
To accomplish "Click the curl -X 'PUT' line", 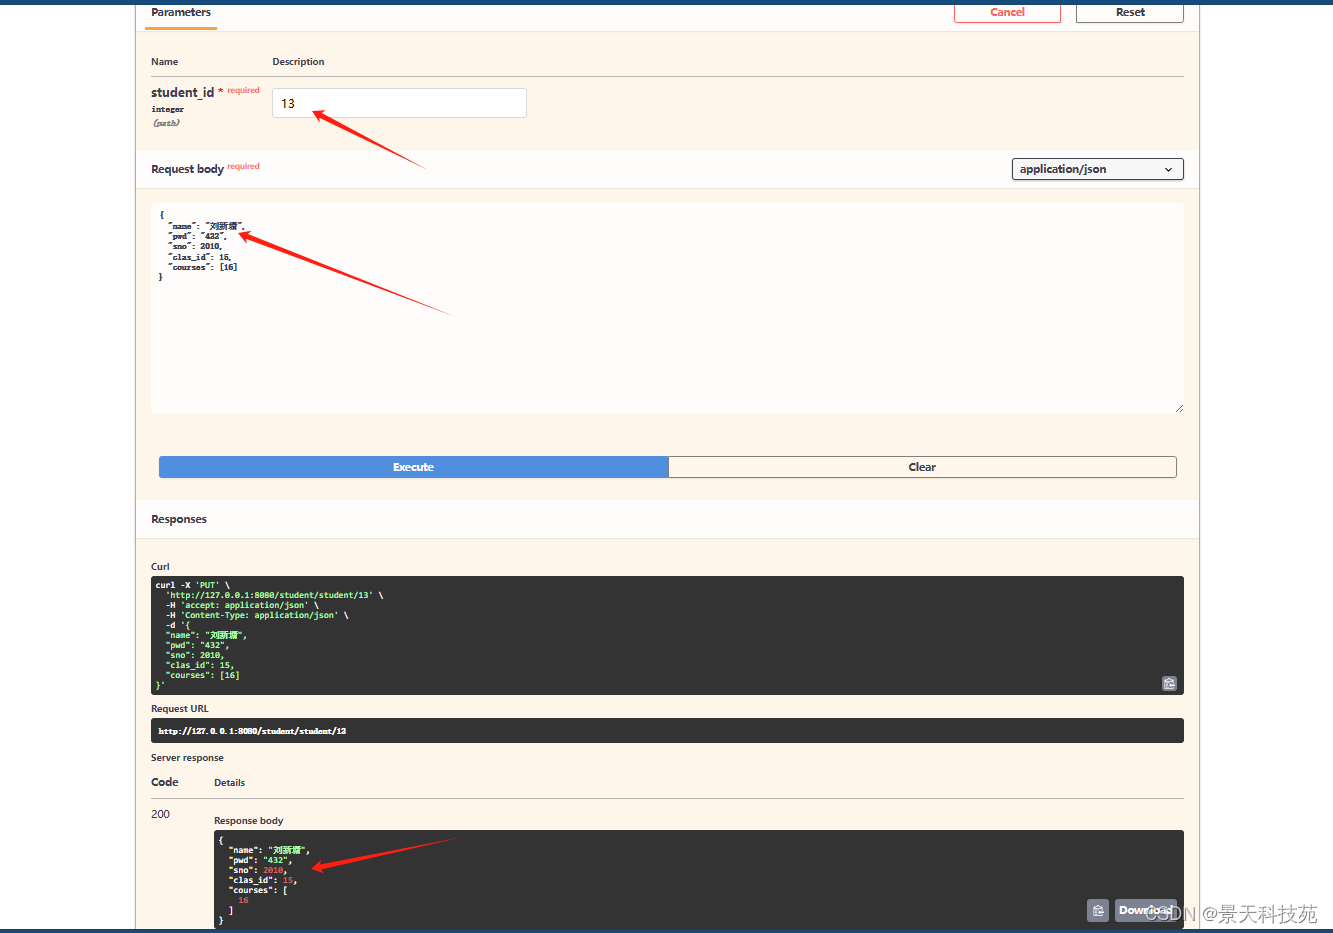I will (x=193, y=585).
